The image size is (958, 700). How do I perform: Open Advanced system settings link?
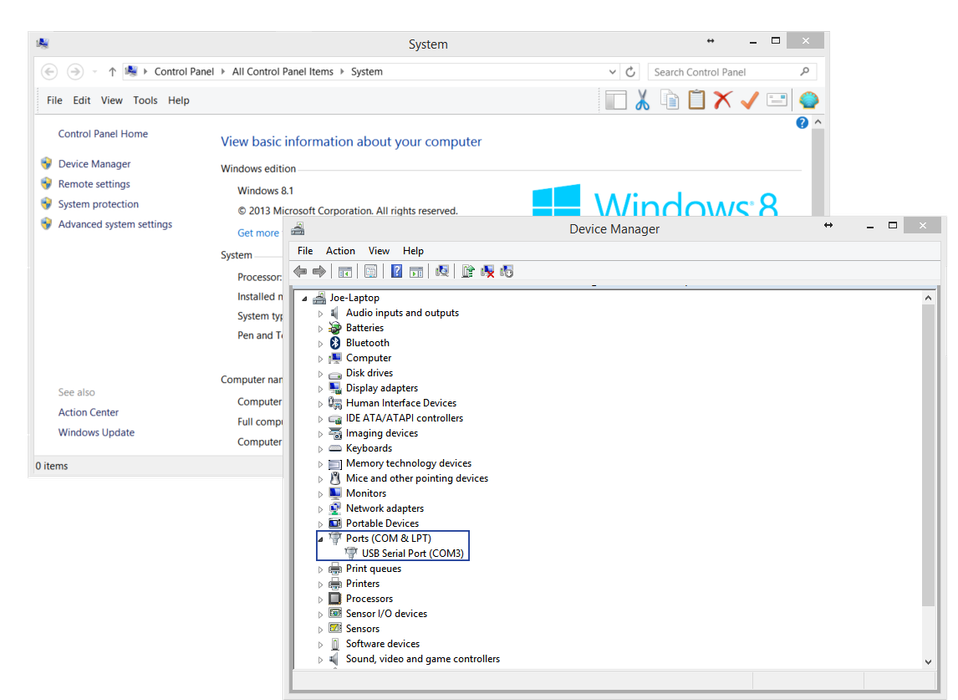tap(115, 224)
